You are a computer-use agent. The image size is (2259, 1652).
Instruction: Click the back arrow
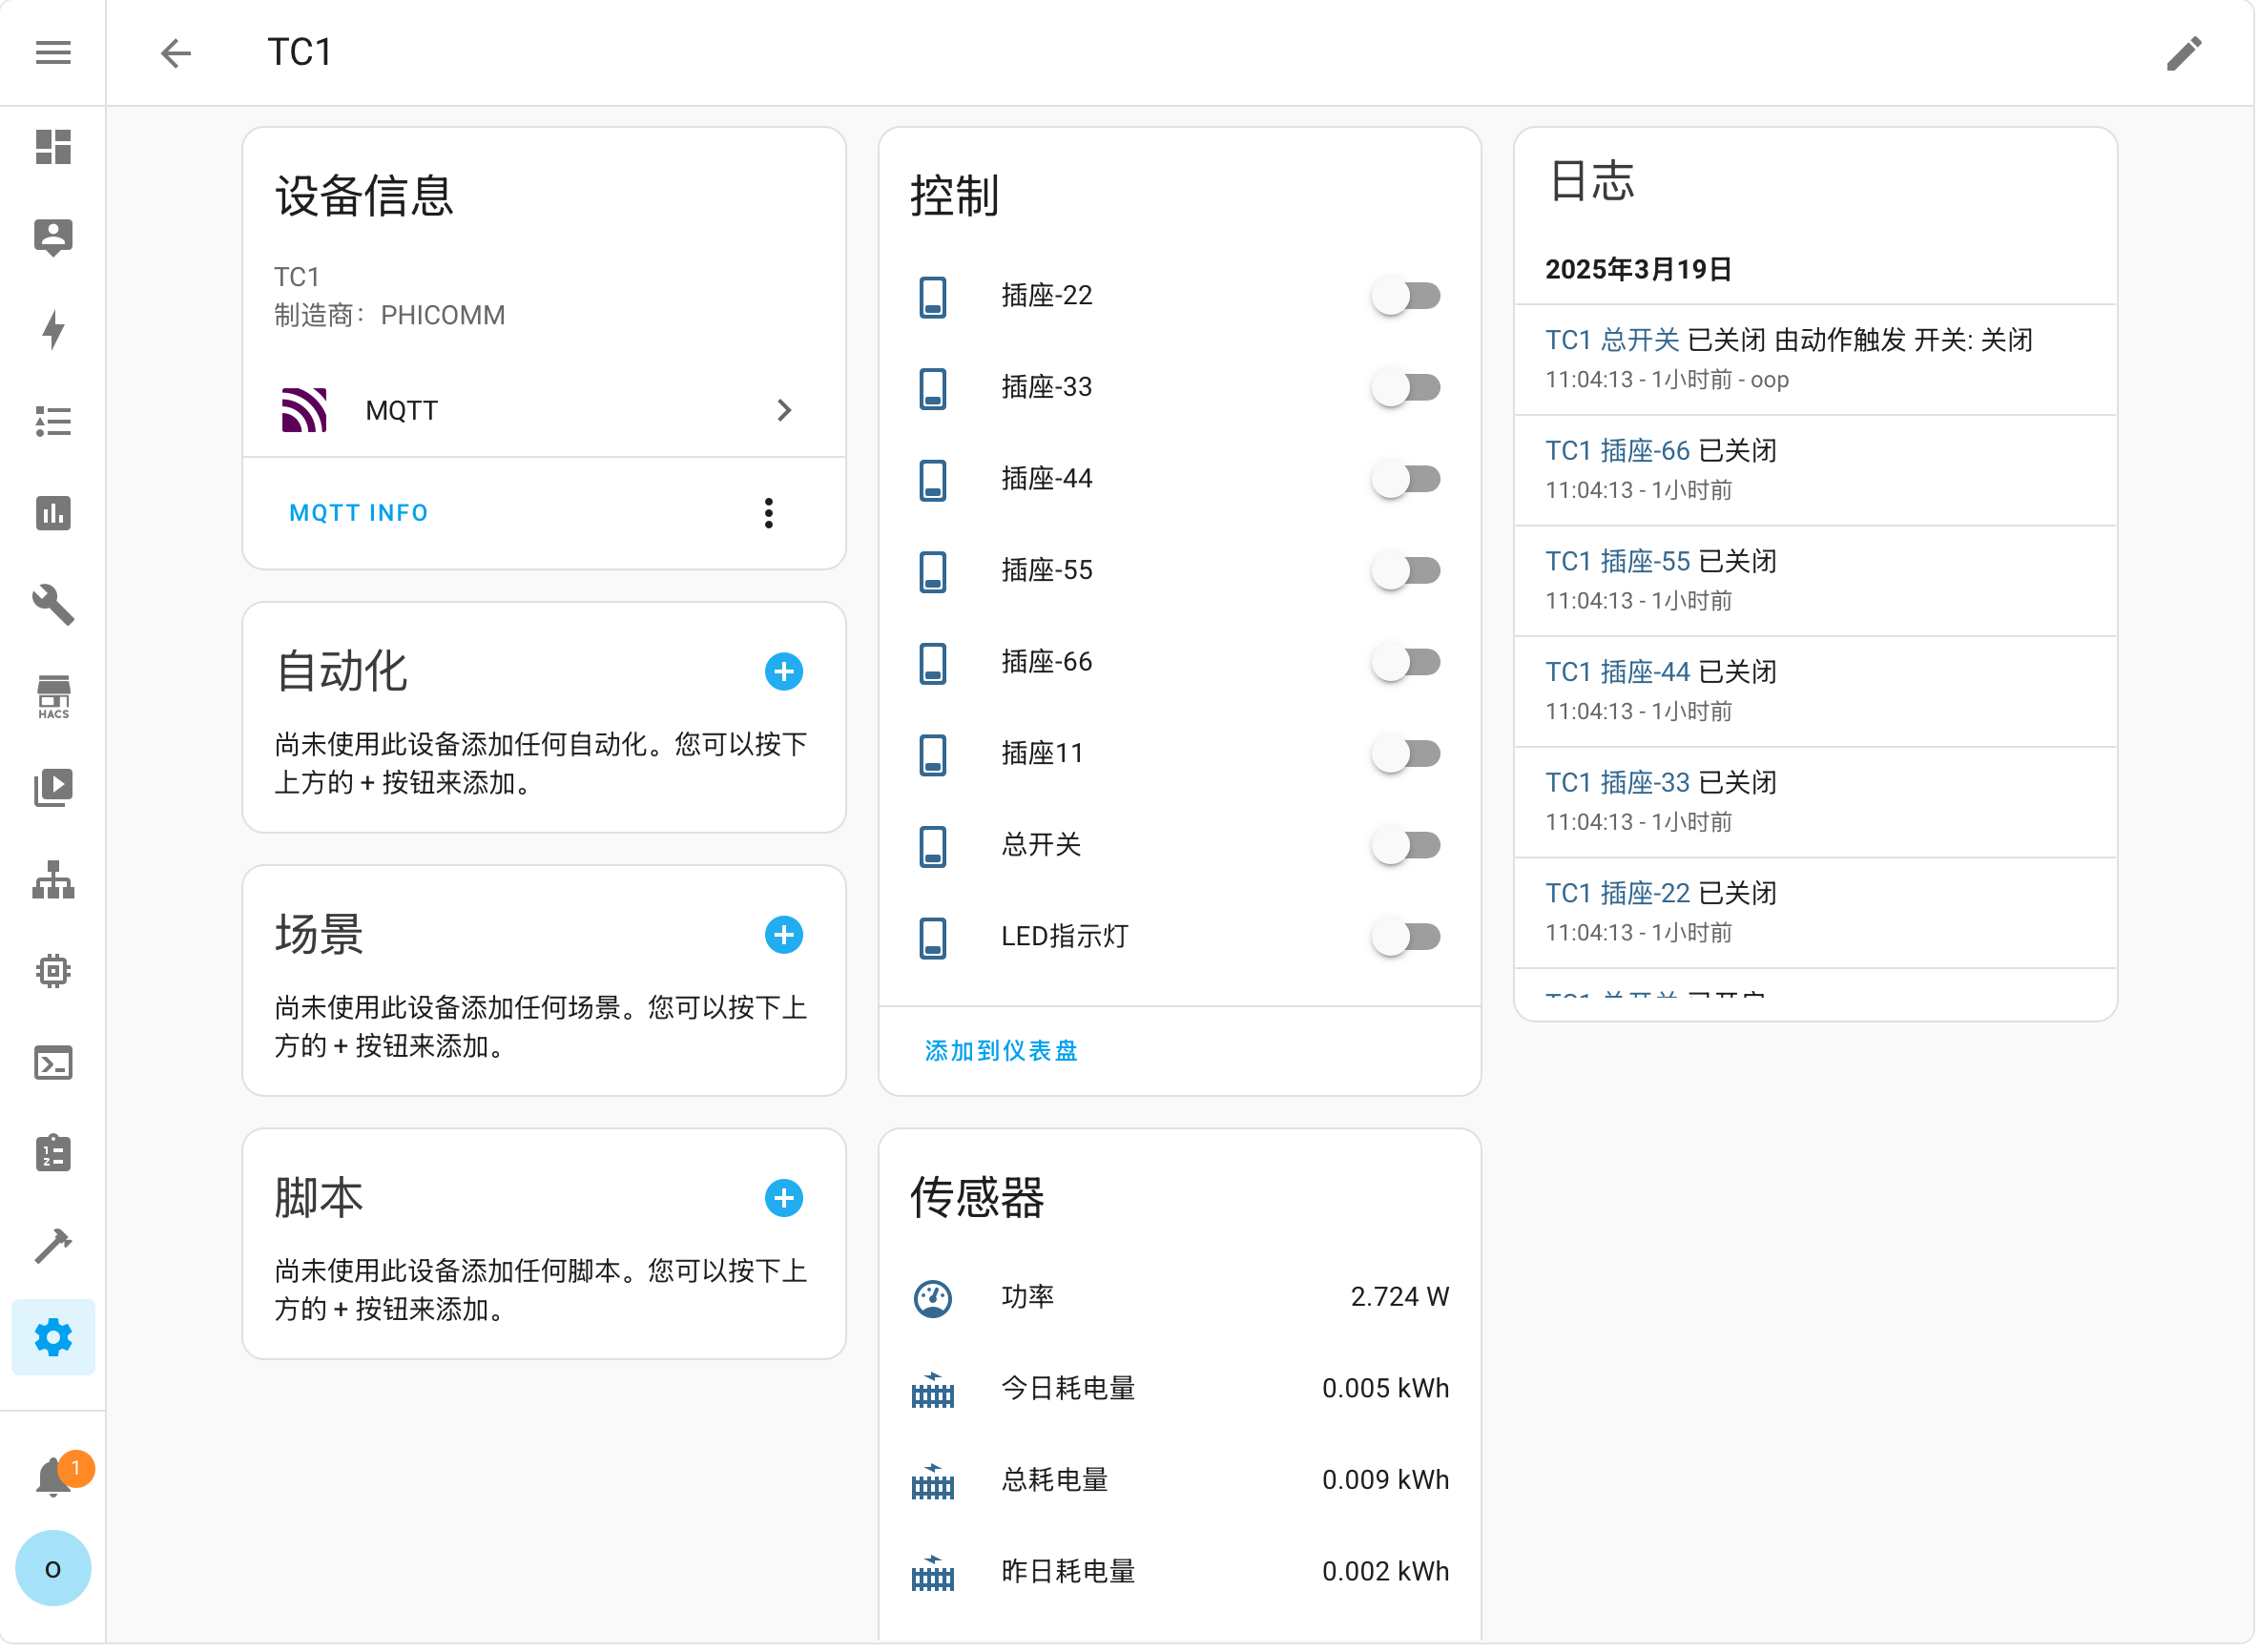click(176, 53)
